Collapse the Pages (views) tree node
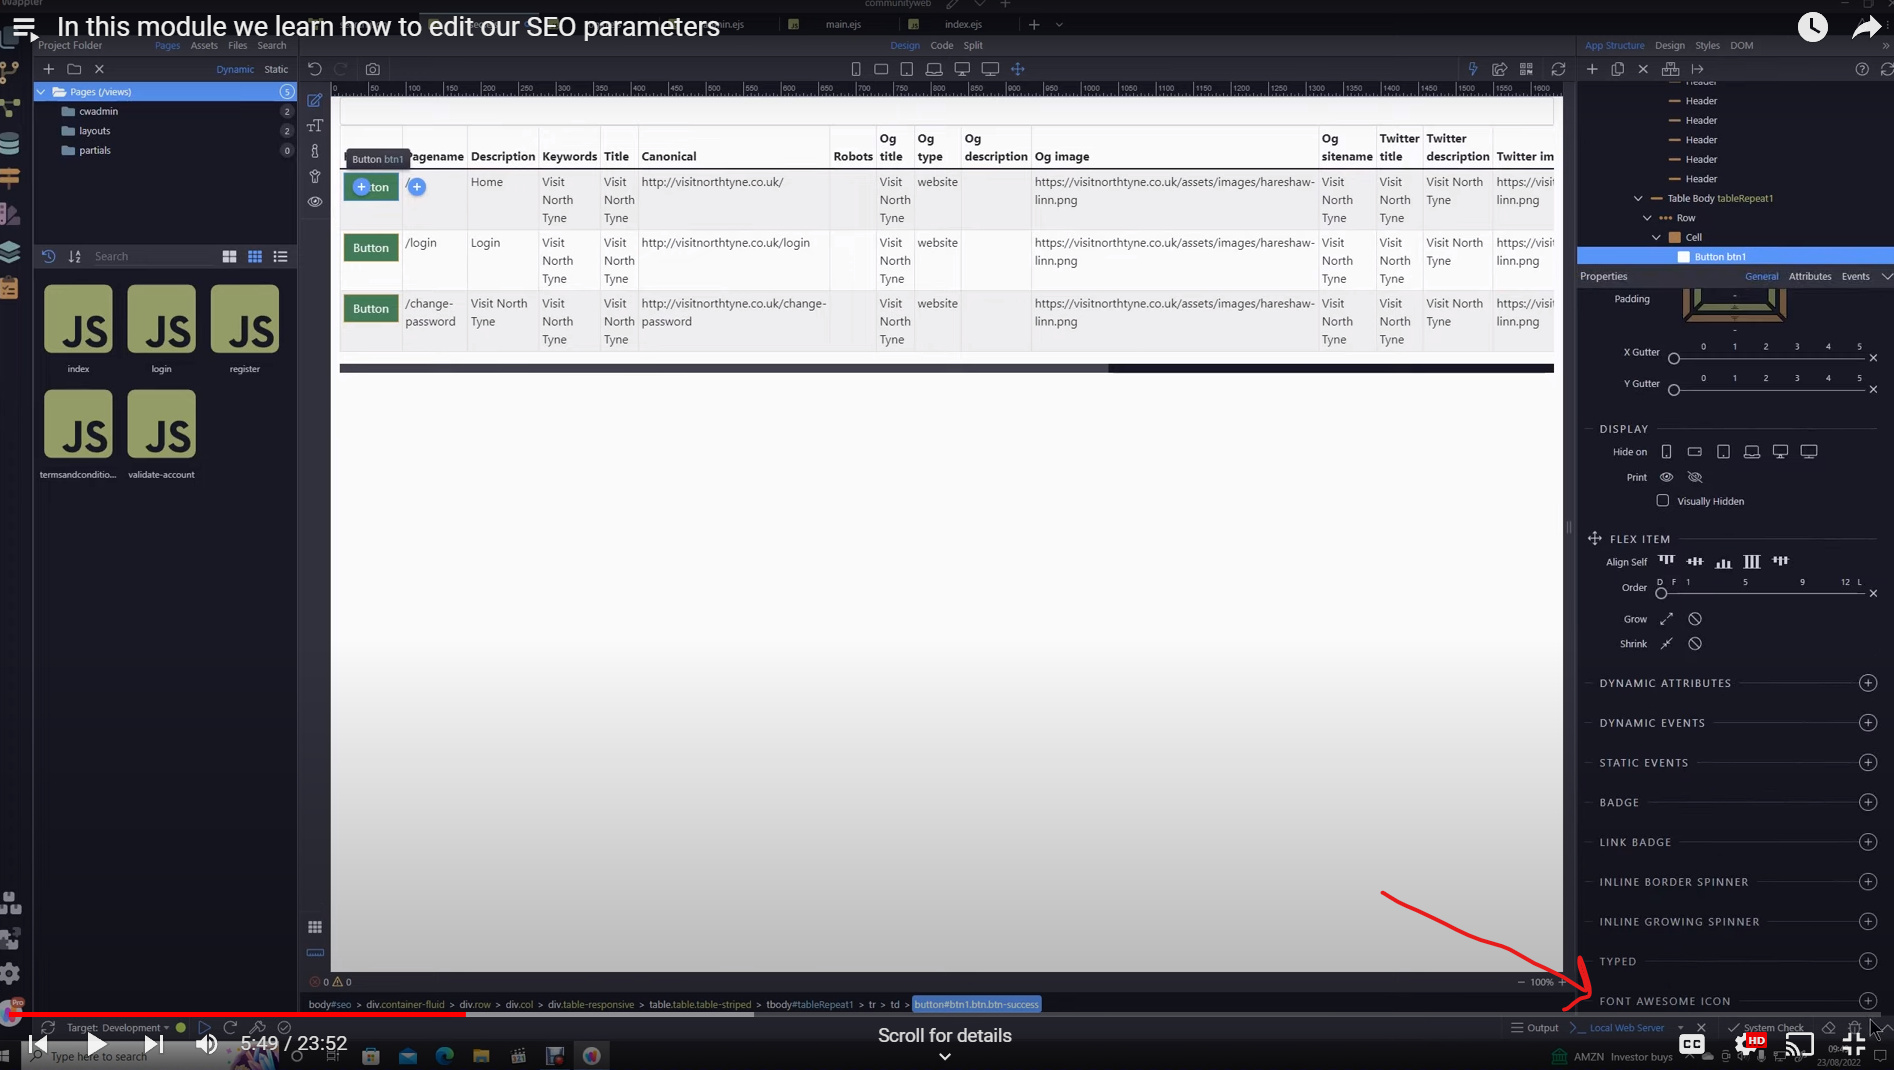Screen dimensions: 1894x1070 pos(41,92)
